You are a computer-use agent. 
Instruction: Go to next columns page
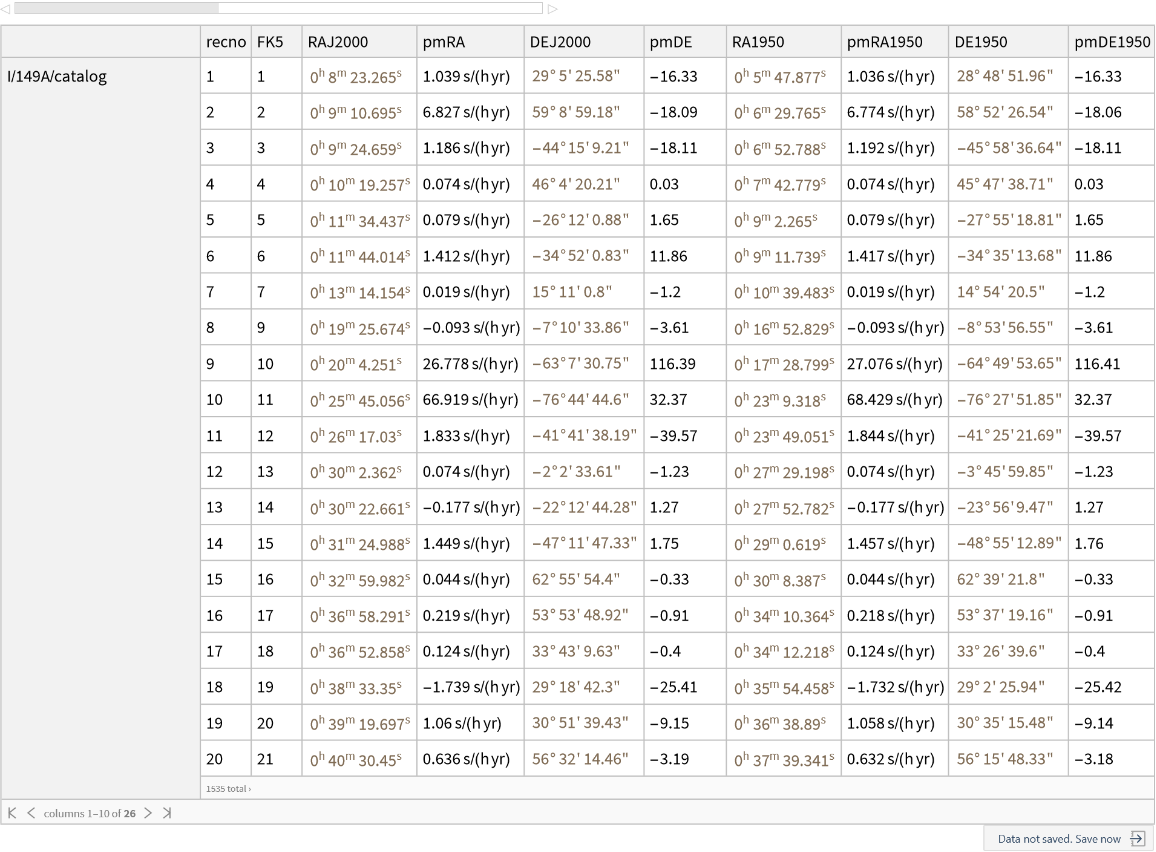(x=149, y=812)
